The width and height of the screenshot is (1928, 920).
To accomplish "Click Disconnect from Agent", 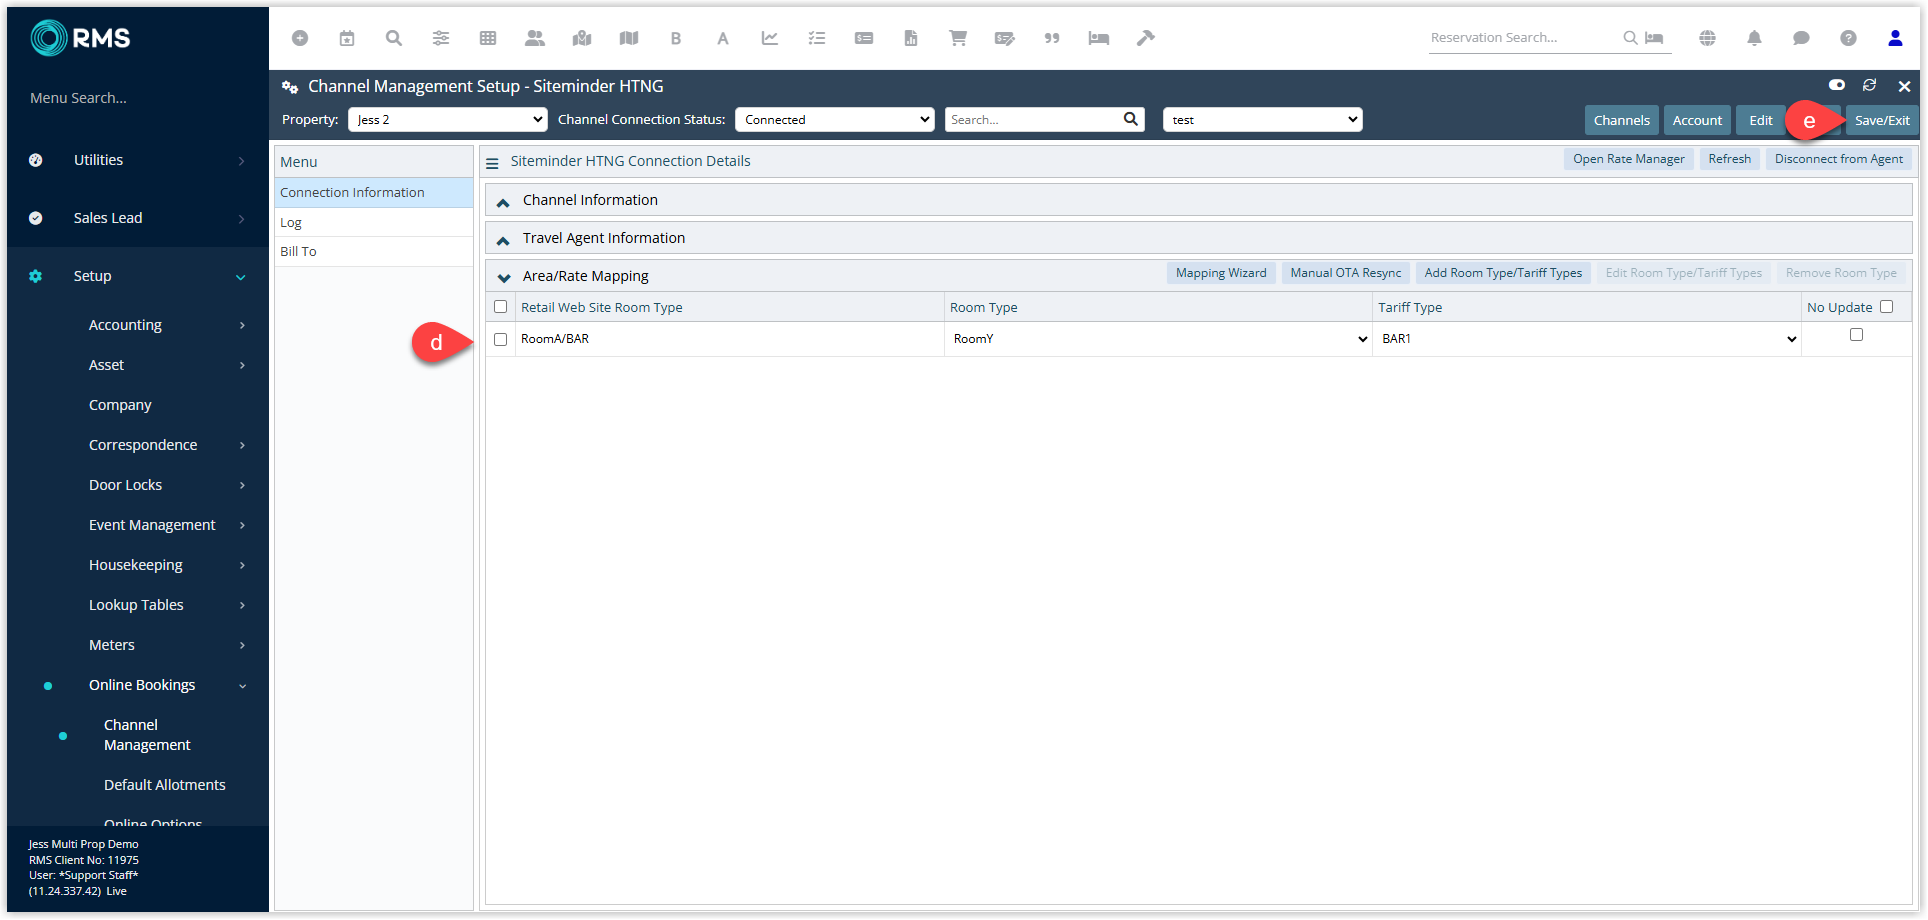I will pos(1839,159).
